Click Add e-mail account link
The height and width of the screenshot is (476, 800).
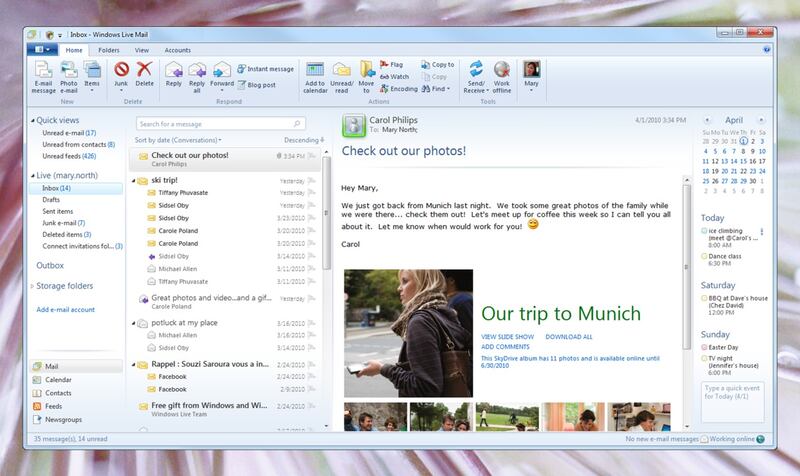pos(66,310)
